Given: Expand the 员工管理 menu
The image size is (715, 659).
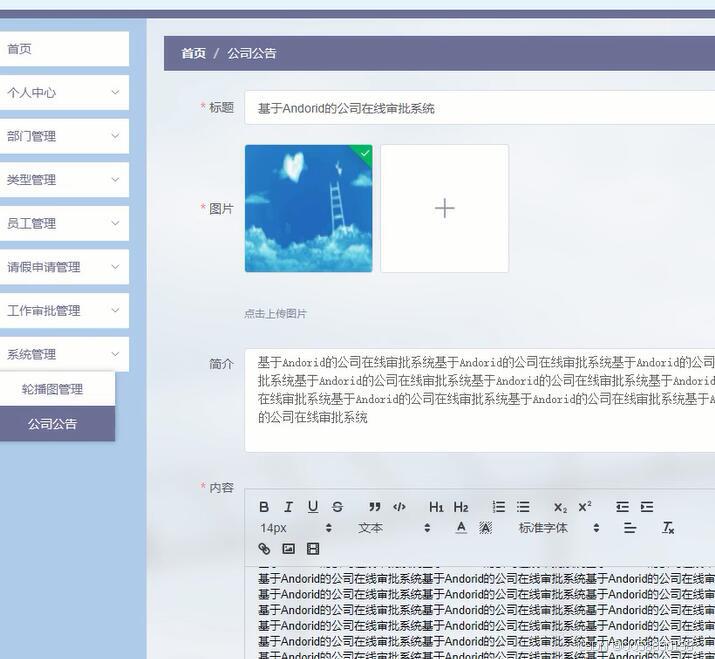Looking at the screenshot, I should tap(64, 223).
